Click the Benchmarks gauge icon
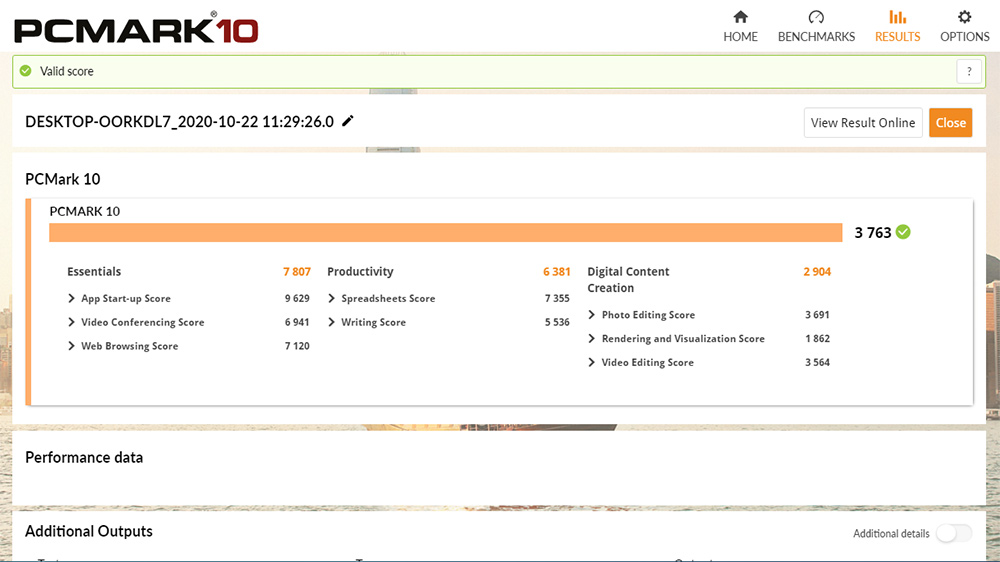This screenshot has height=562, width=1000. 816,17
